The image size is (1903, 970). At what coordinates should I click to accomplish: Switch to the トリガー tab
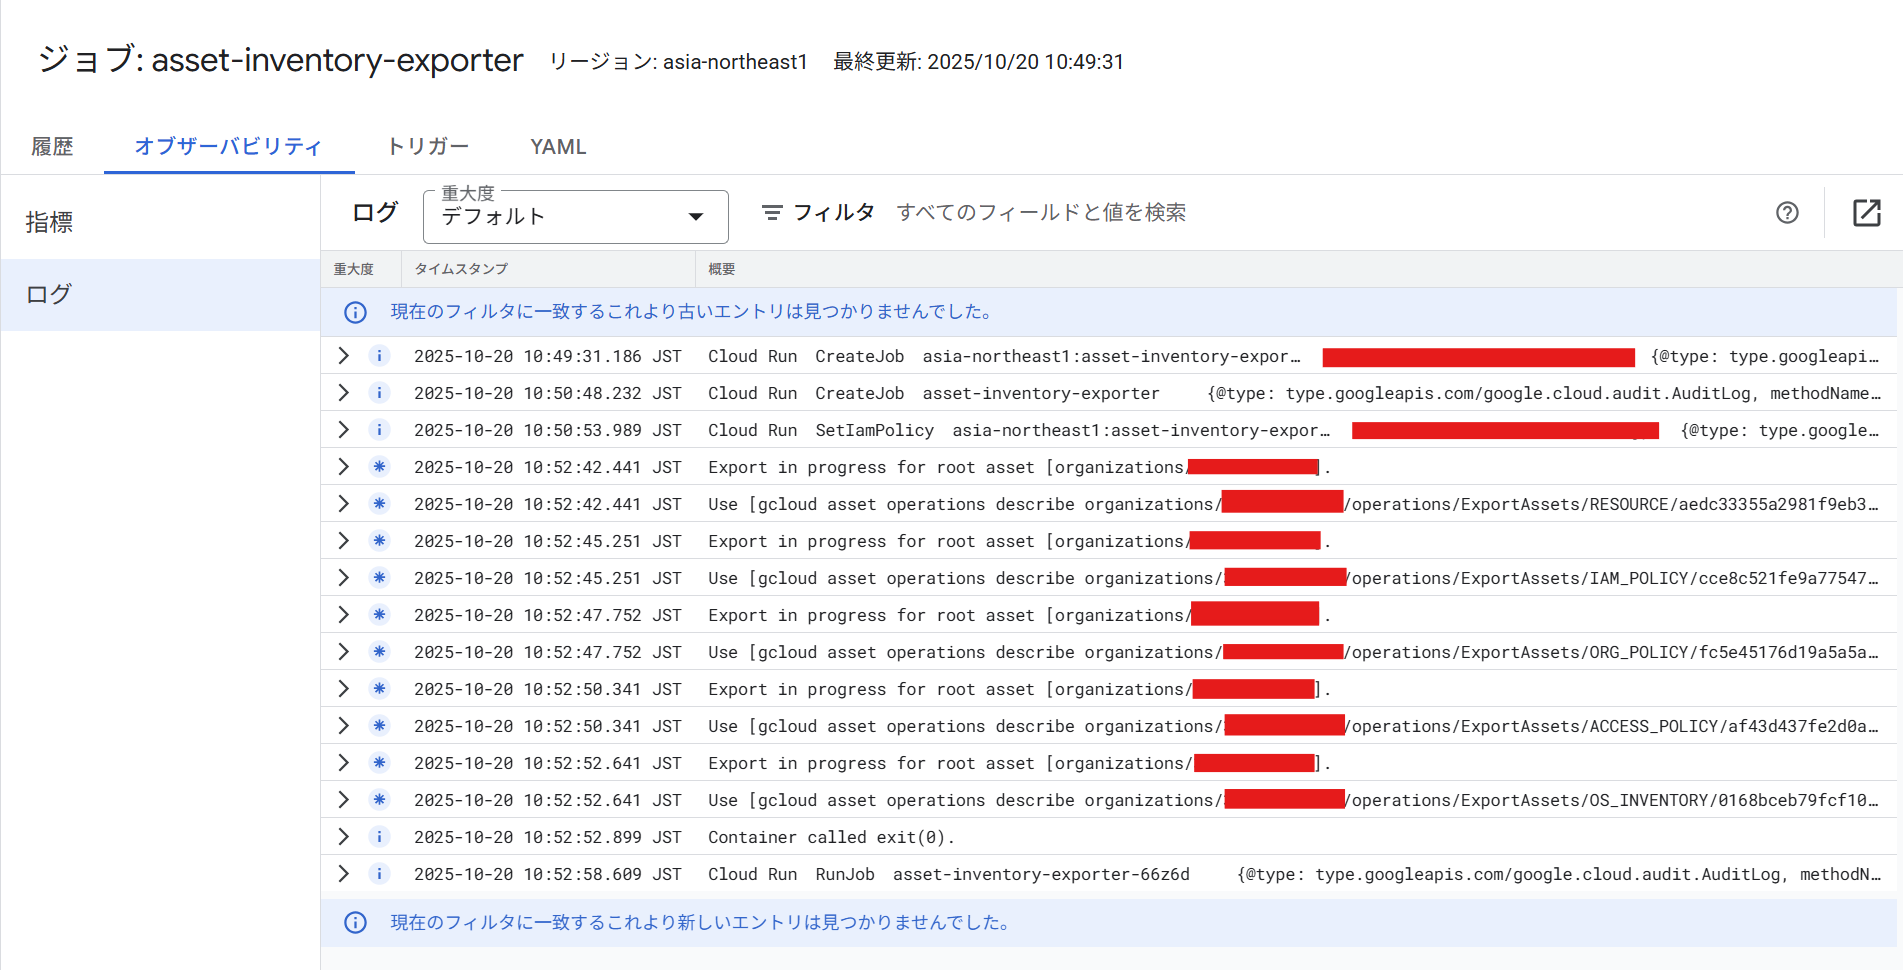click(x=428, y=147)
